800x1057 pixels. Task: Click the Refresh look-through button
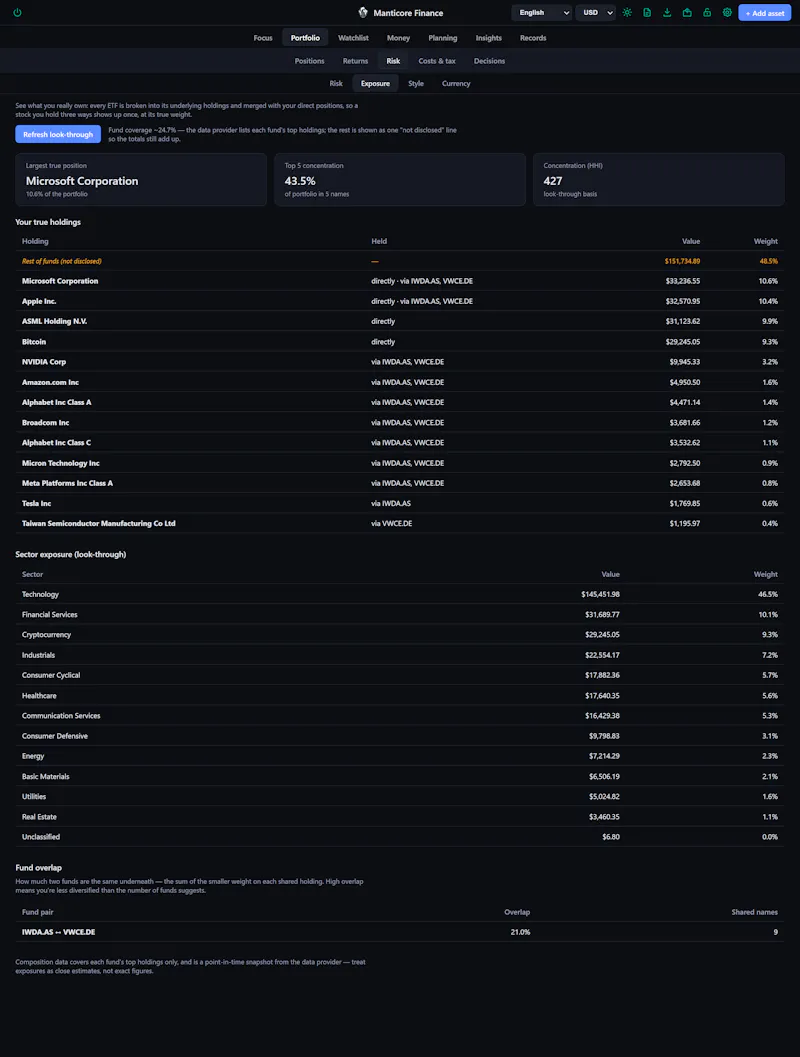click(x=58, y=134)
